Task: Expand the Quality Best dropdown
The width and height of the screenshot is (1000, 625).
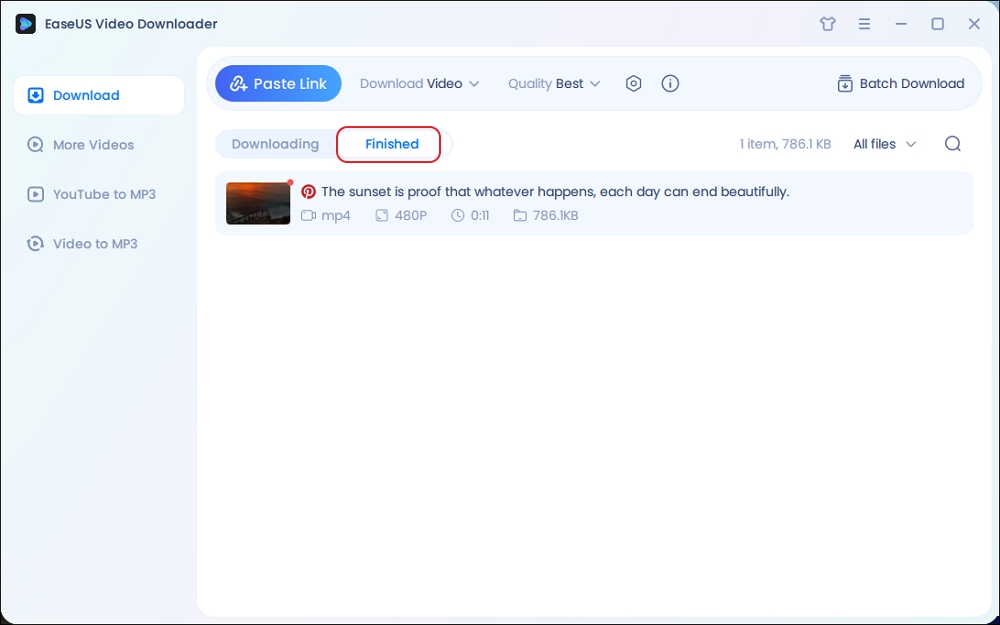Action: point(554,84)
